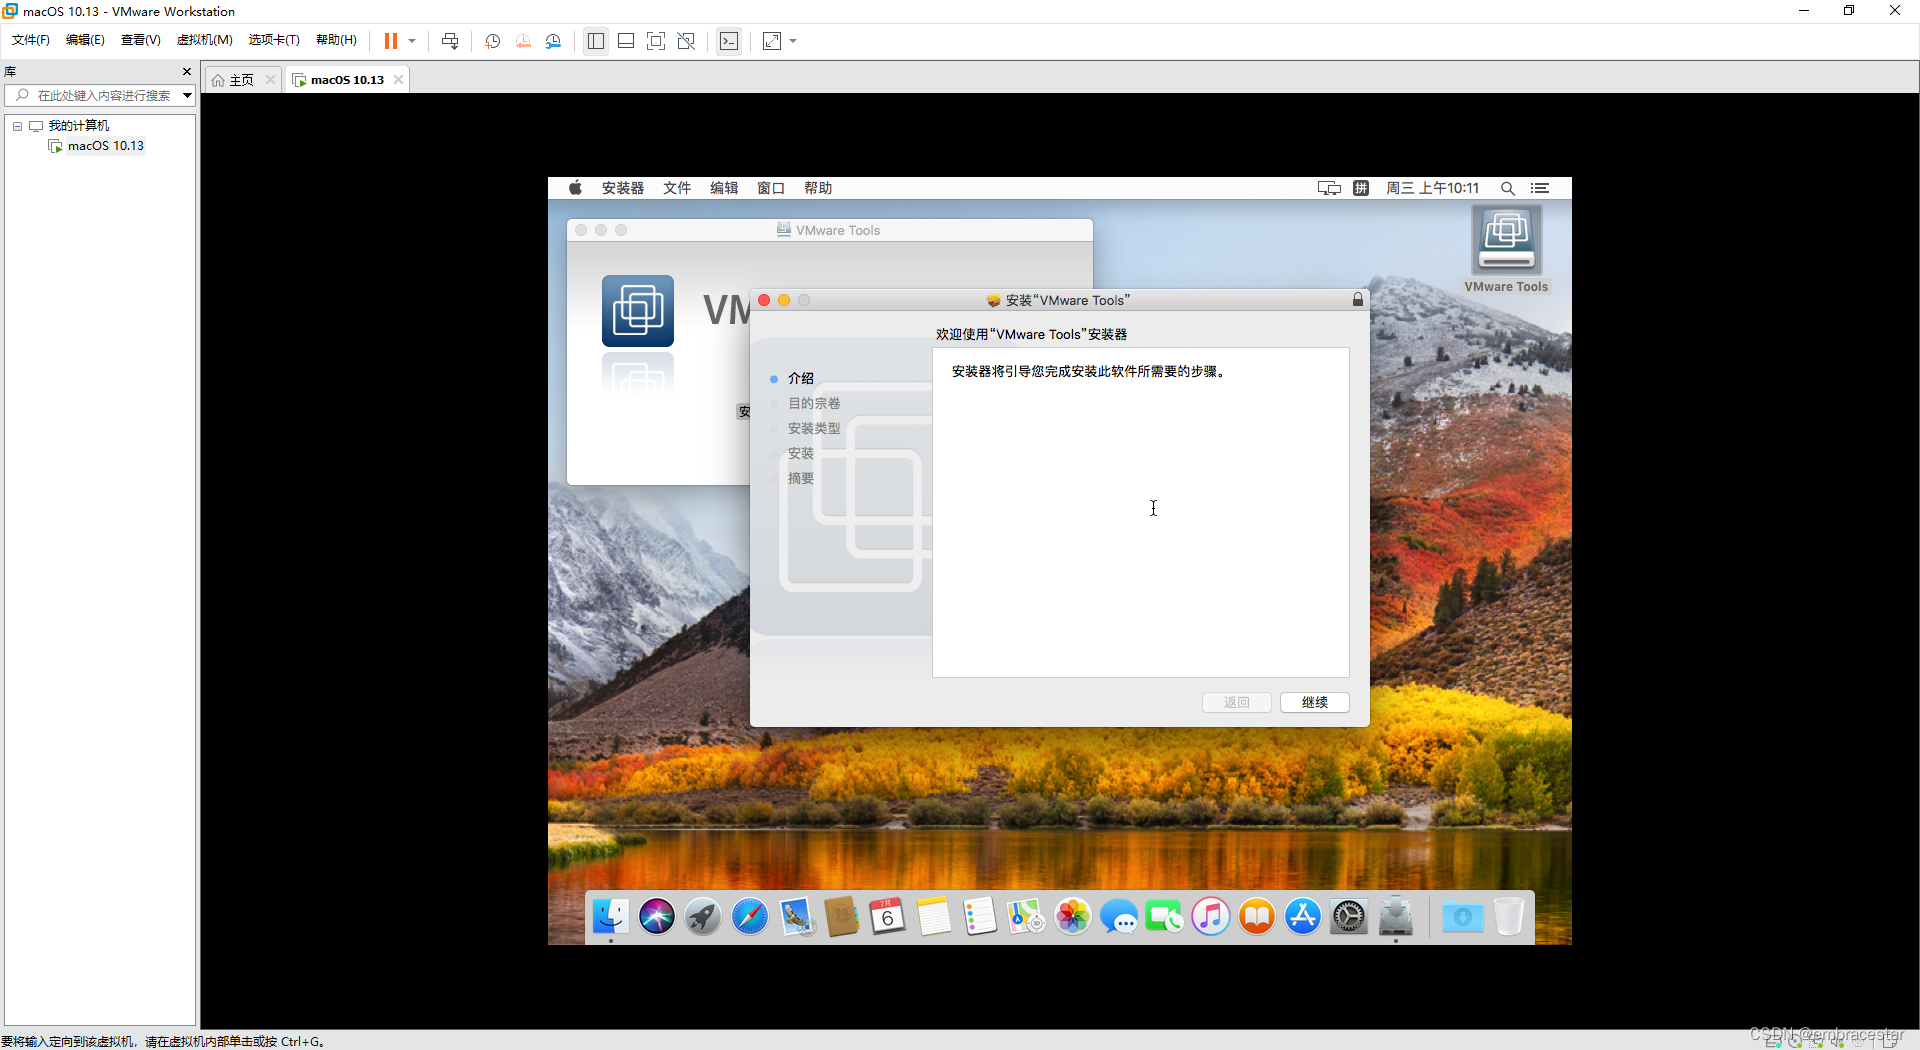Viewport: 1920px width, 1050px height.
Task: Close the macOS 10.13 tab
Action: pyautogui.click(x=399, y=80)
